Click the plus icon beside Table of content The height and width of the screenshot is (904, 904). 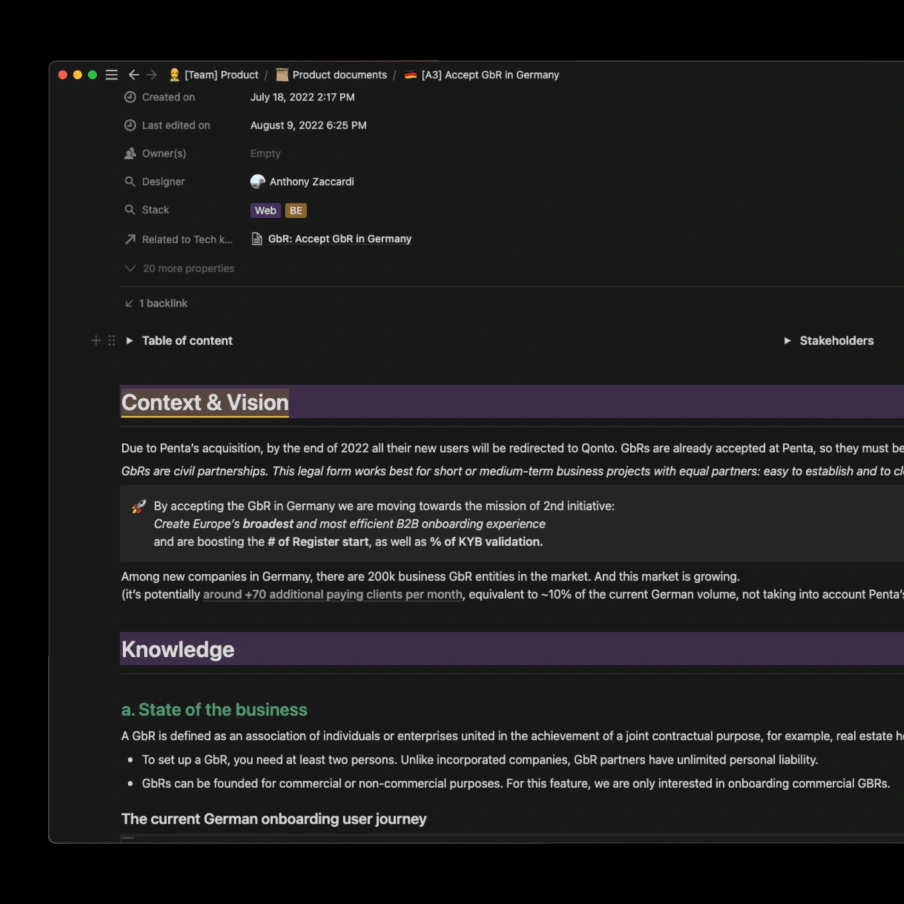pyautogui.click(x=96, y=341)
